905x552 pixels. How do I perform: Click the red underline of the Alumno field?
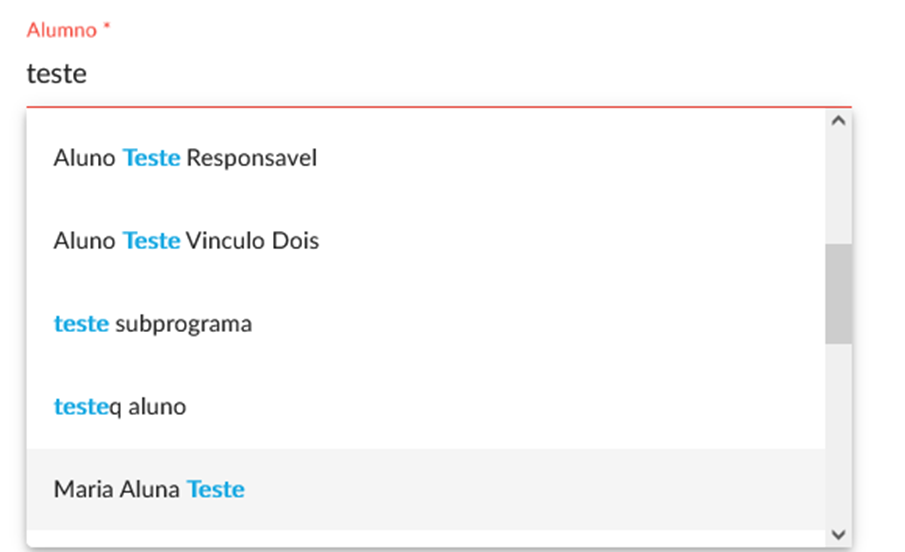440,106
